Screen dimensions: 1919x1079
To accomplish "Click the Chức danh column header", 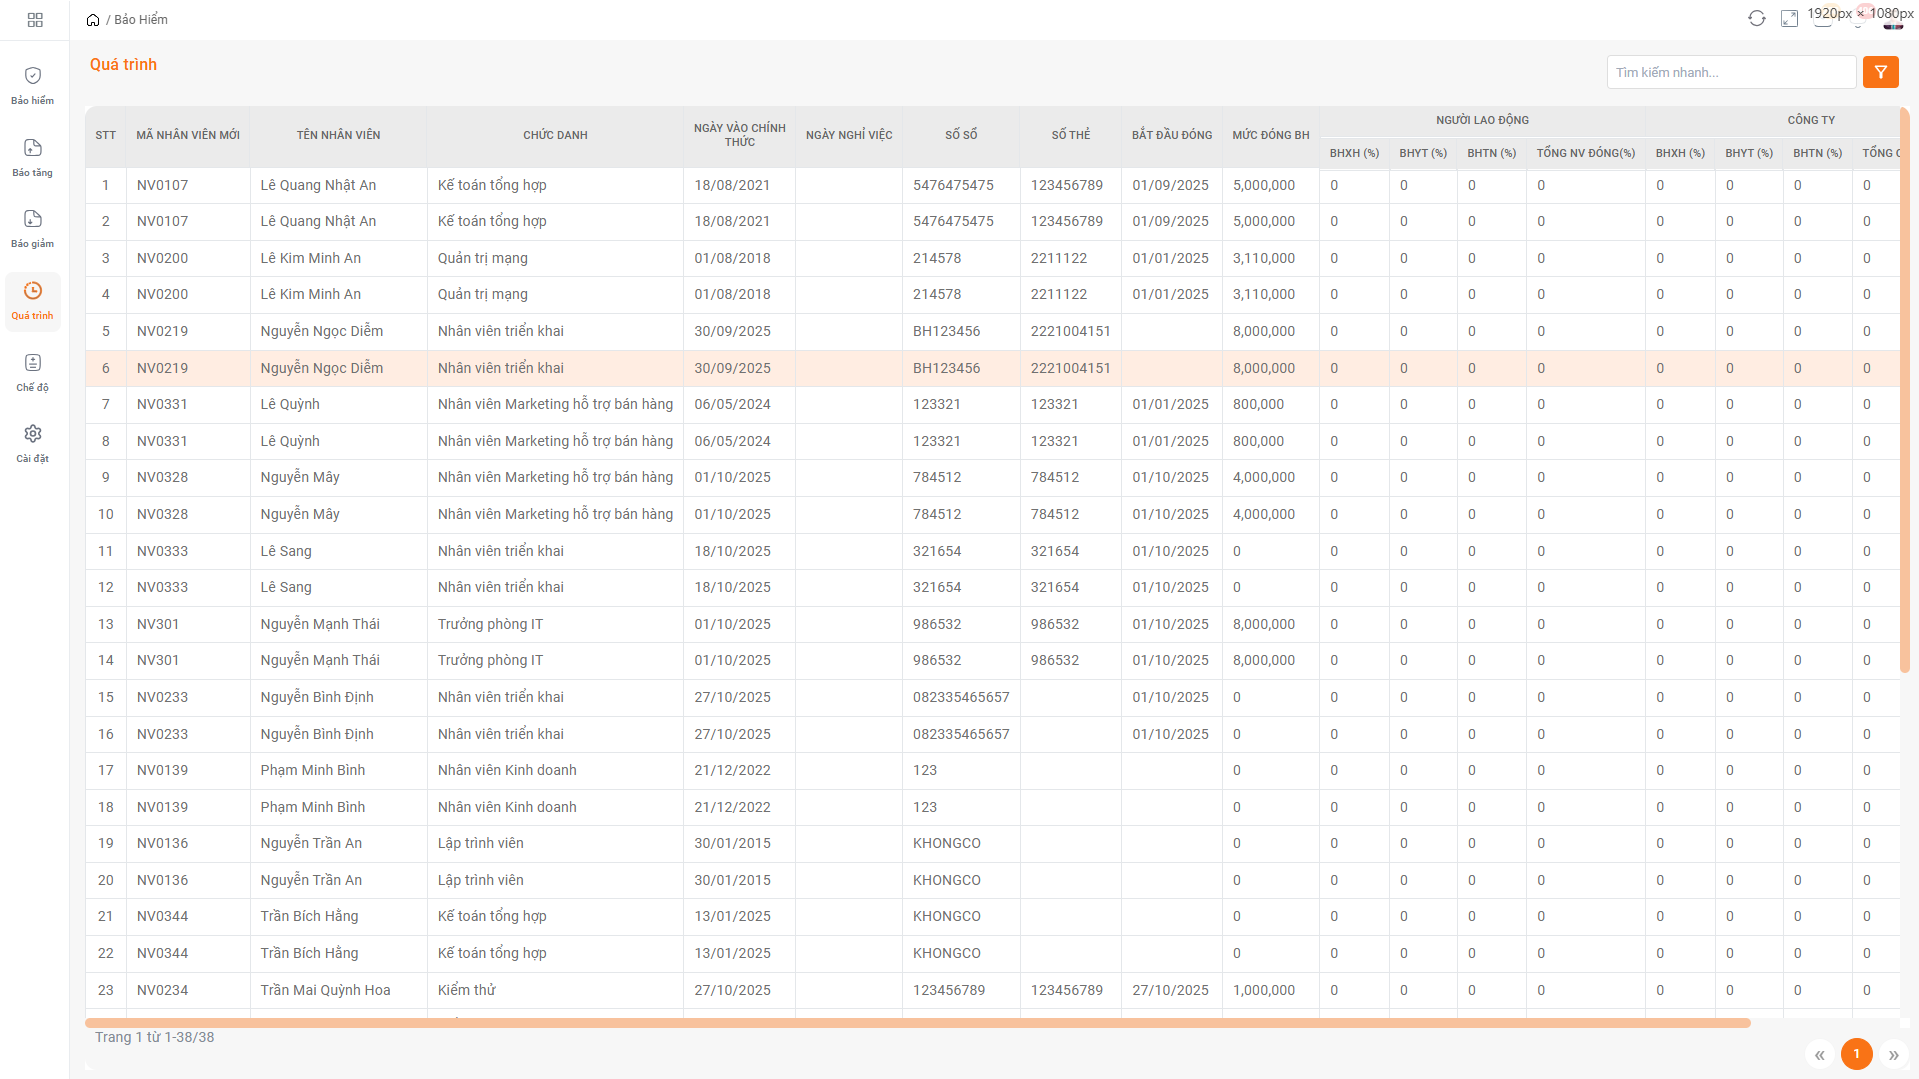I will coord(555,135).
